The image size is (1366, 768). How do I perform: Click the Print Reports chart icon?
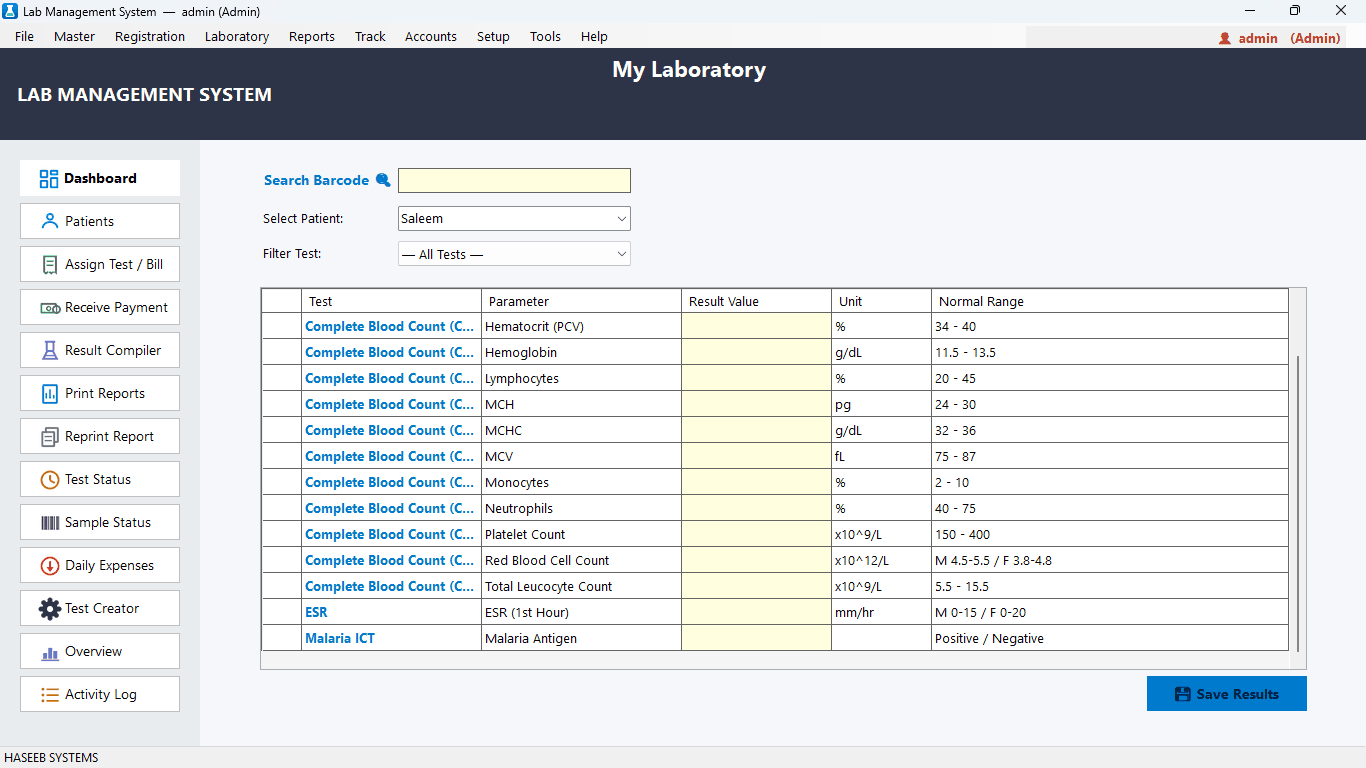tap(49, 393)
